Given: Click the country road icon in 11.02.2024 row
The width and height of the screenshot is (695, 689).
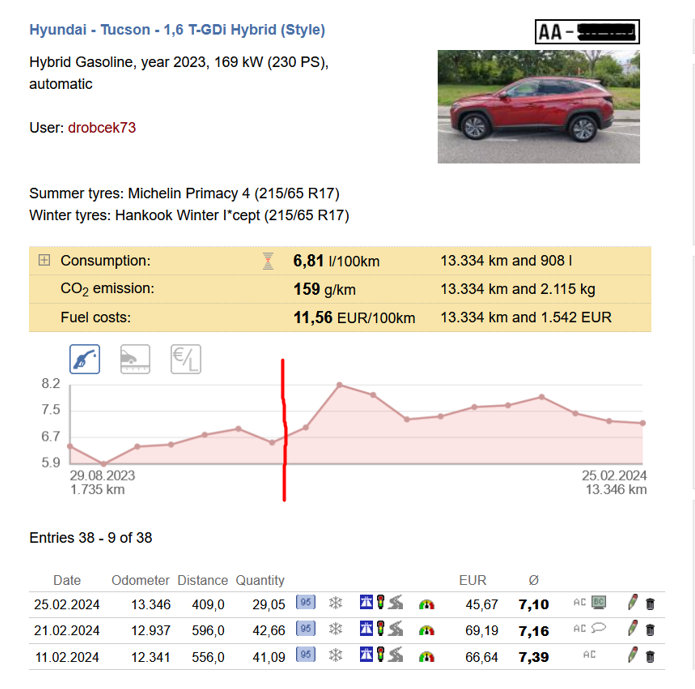Looking at the screenshot, I should click(x=396, y=654).
